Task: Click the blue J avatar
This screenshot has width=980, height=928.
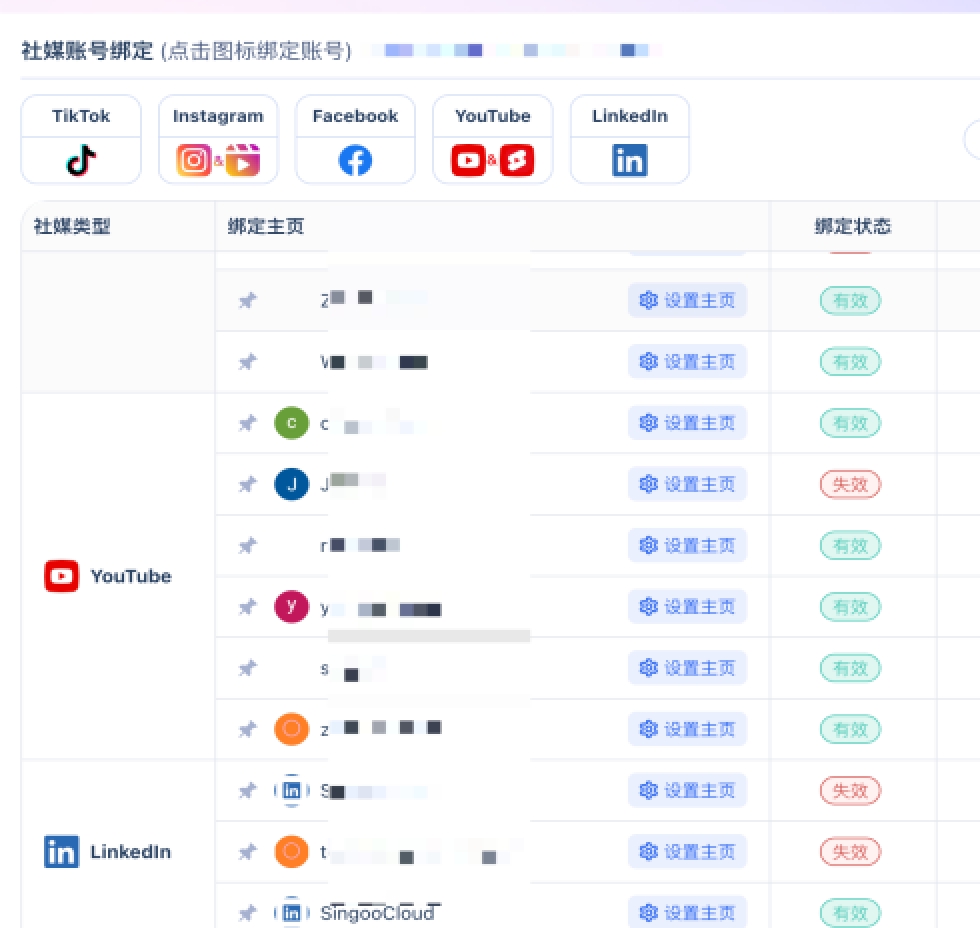Action: [x=291, y=484]
